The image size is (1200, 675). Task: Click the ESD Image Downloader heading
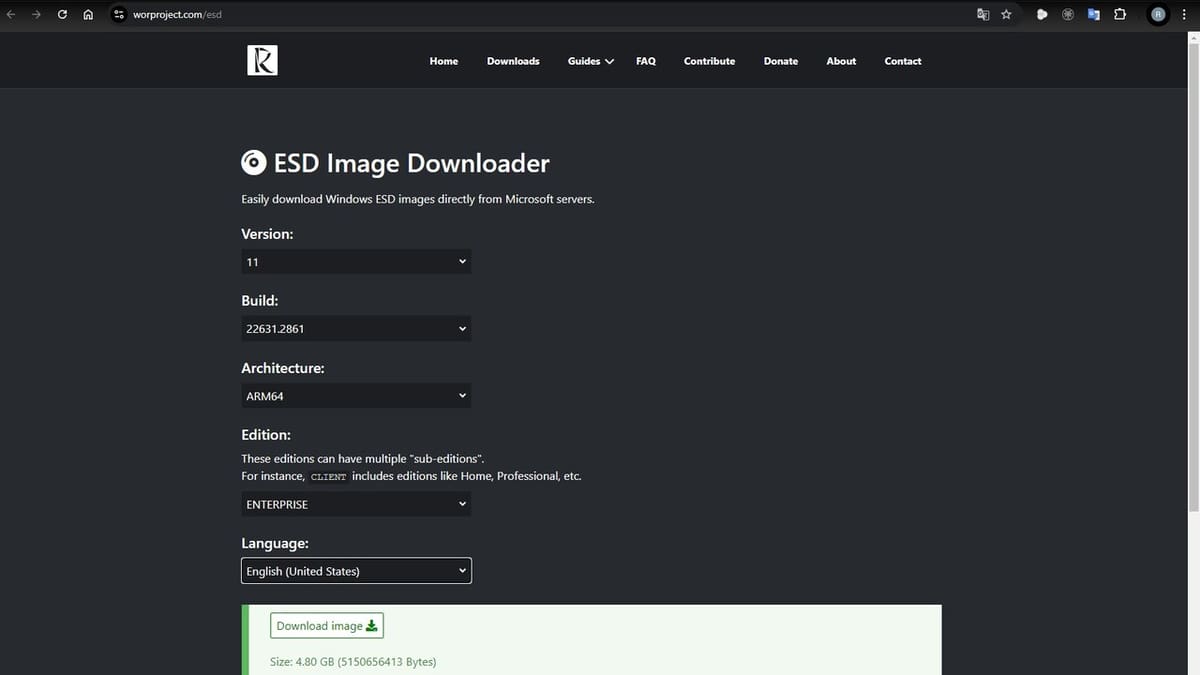(411, 163)
